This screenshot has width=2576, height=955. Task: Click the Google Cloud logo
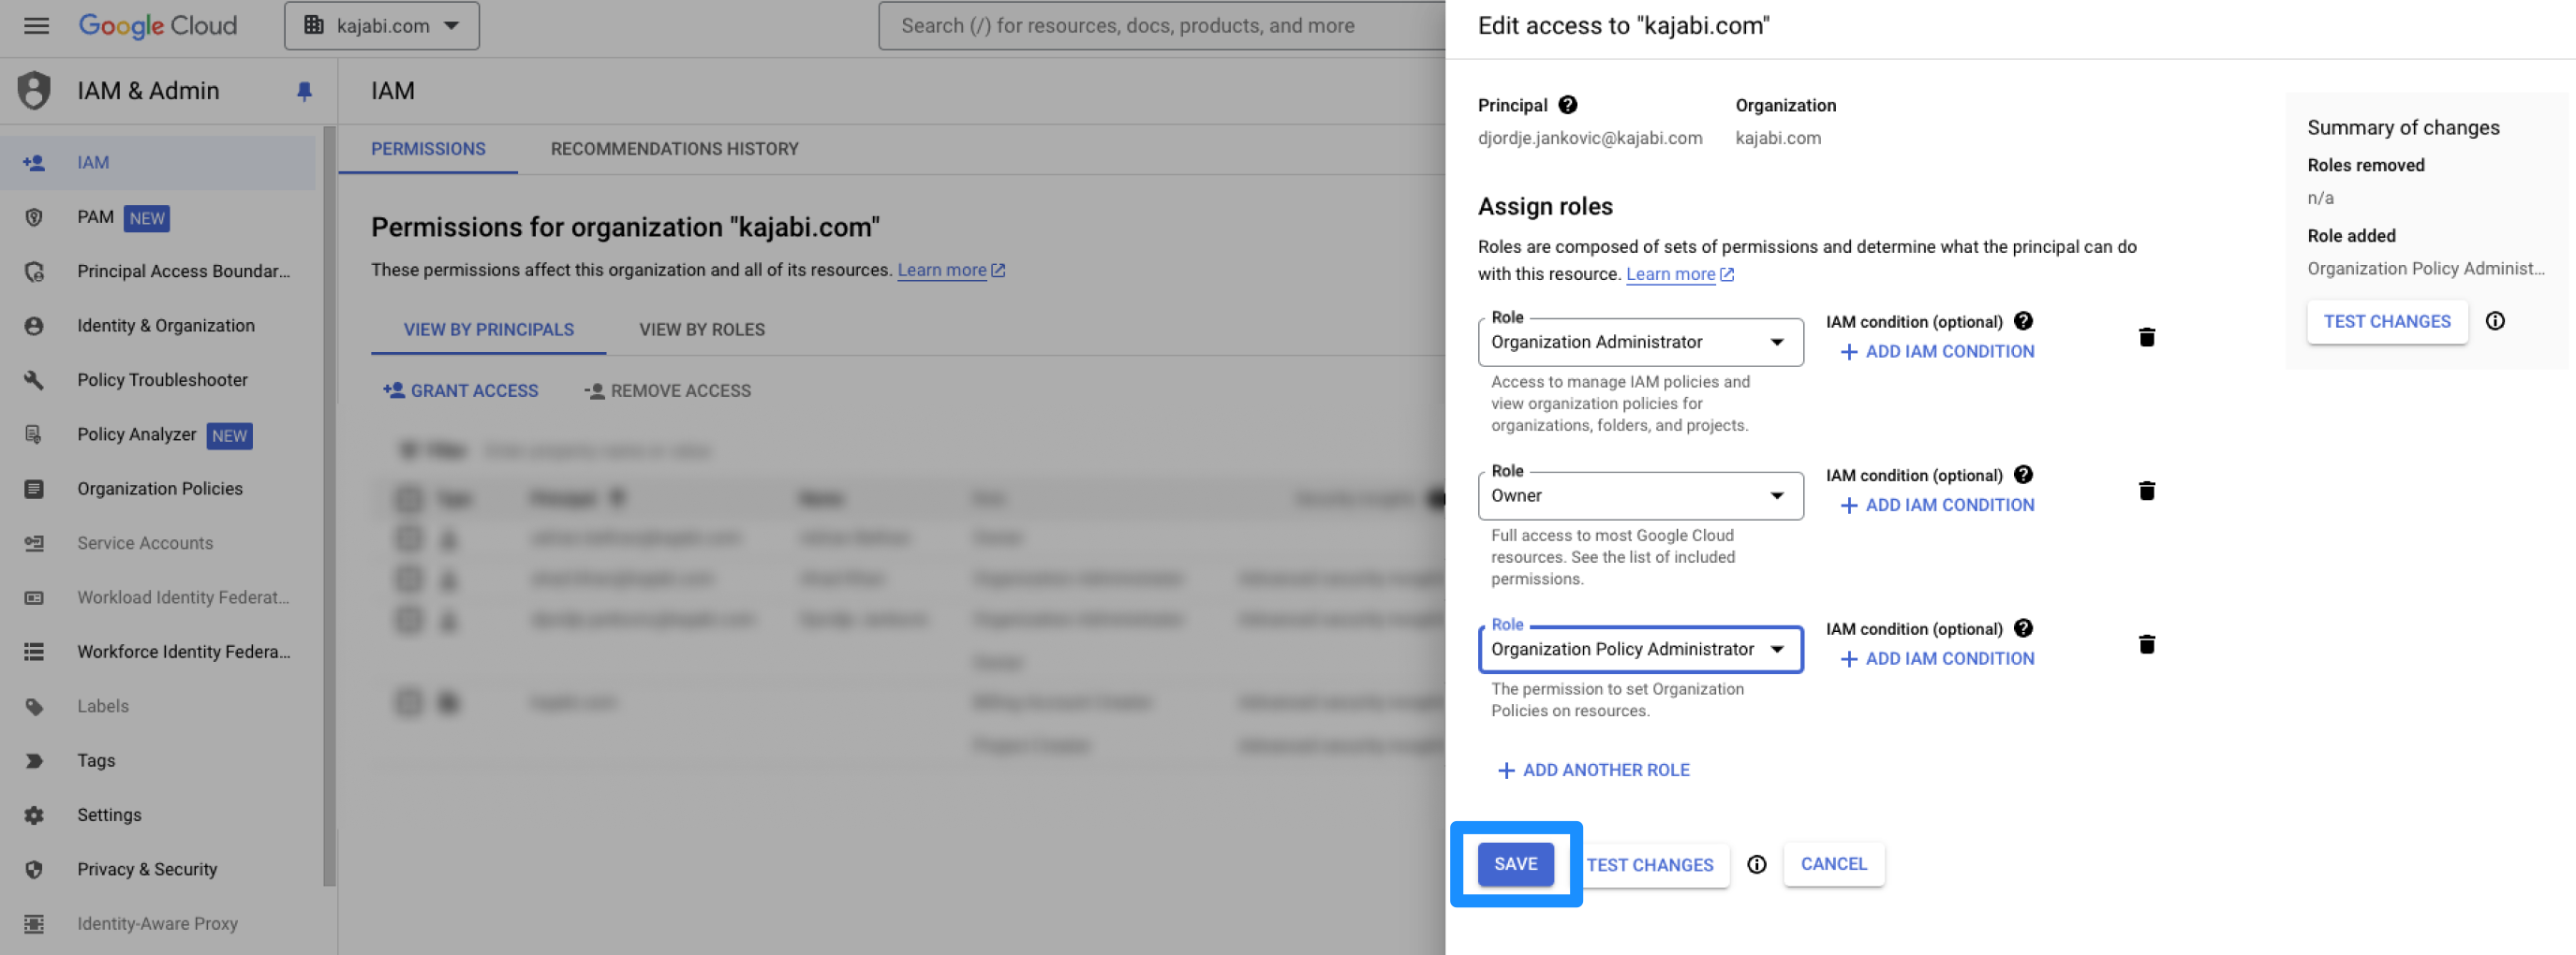click(158, 26)
